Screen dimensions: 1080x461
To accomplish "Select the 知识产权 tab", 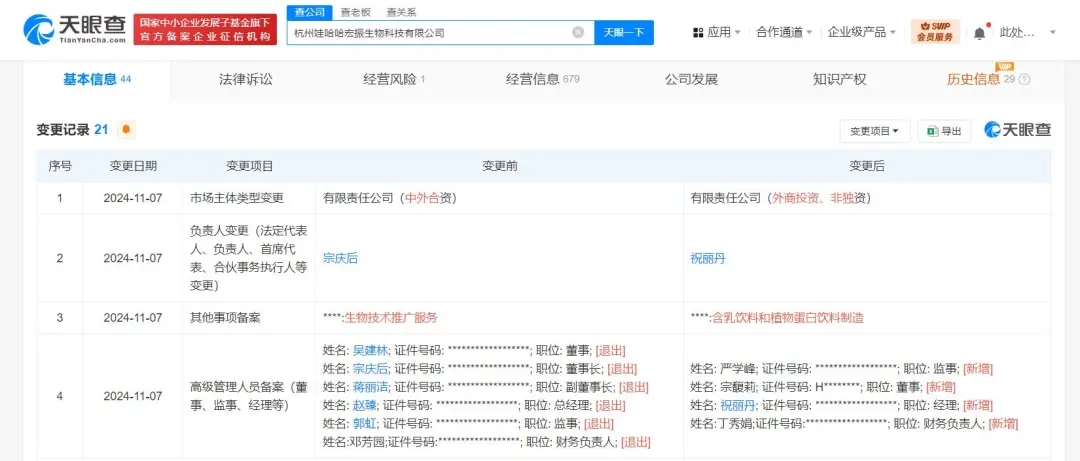I will click(x=840, y=79).
